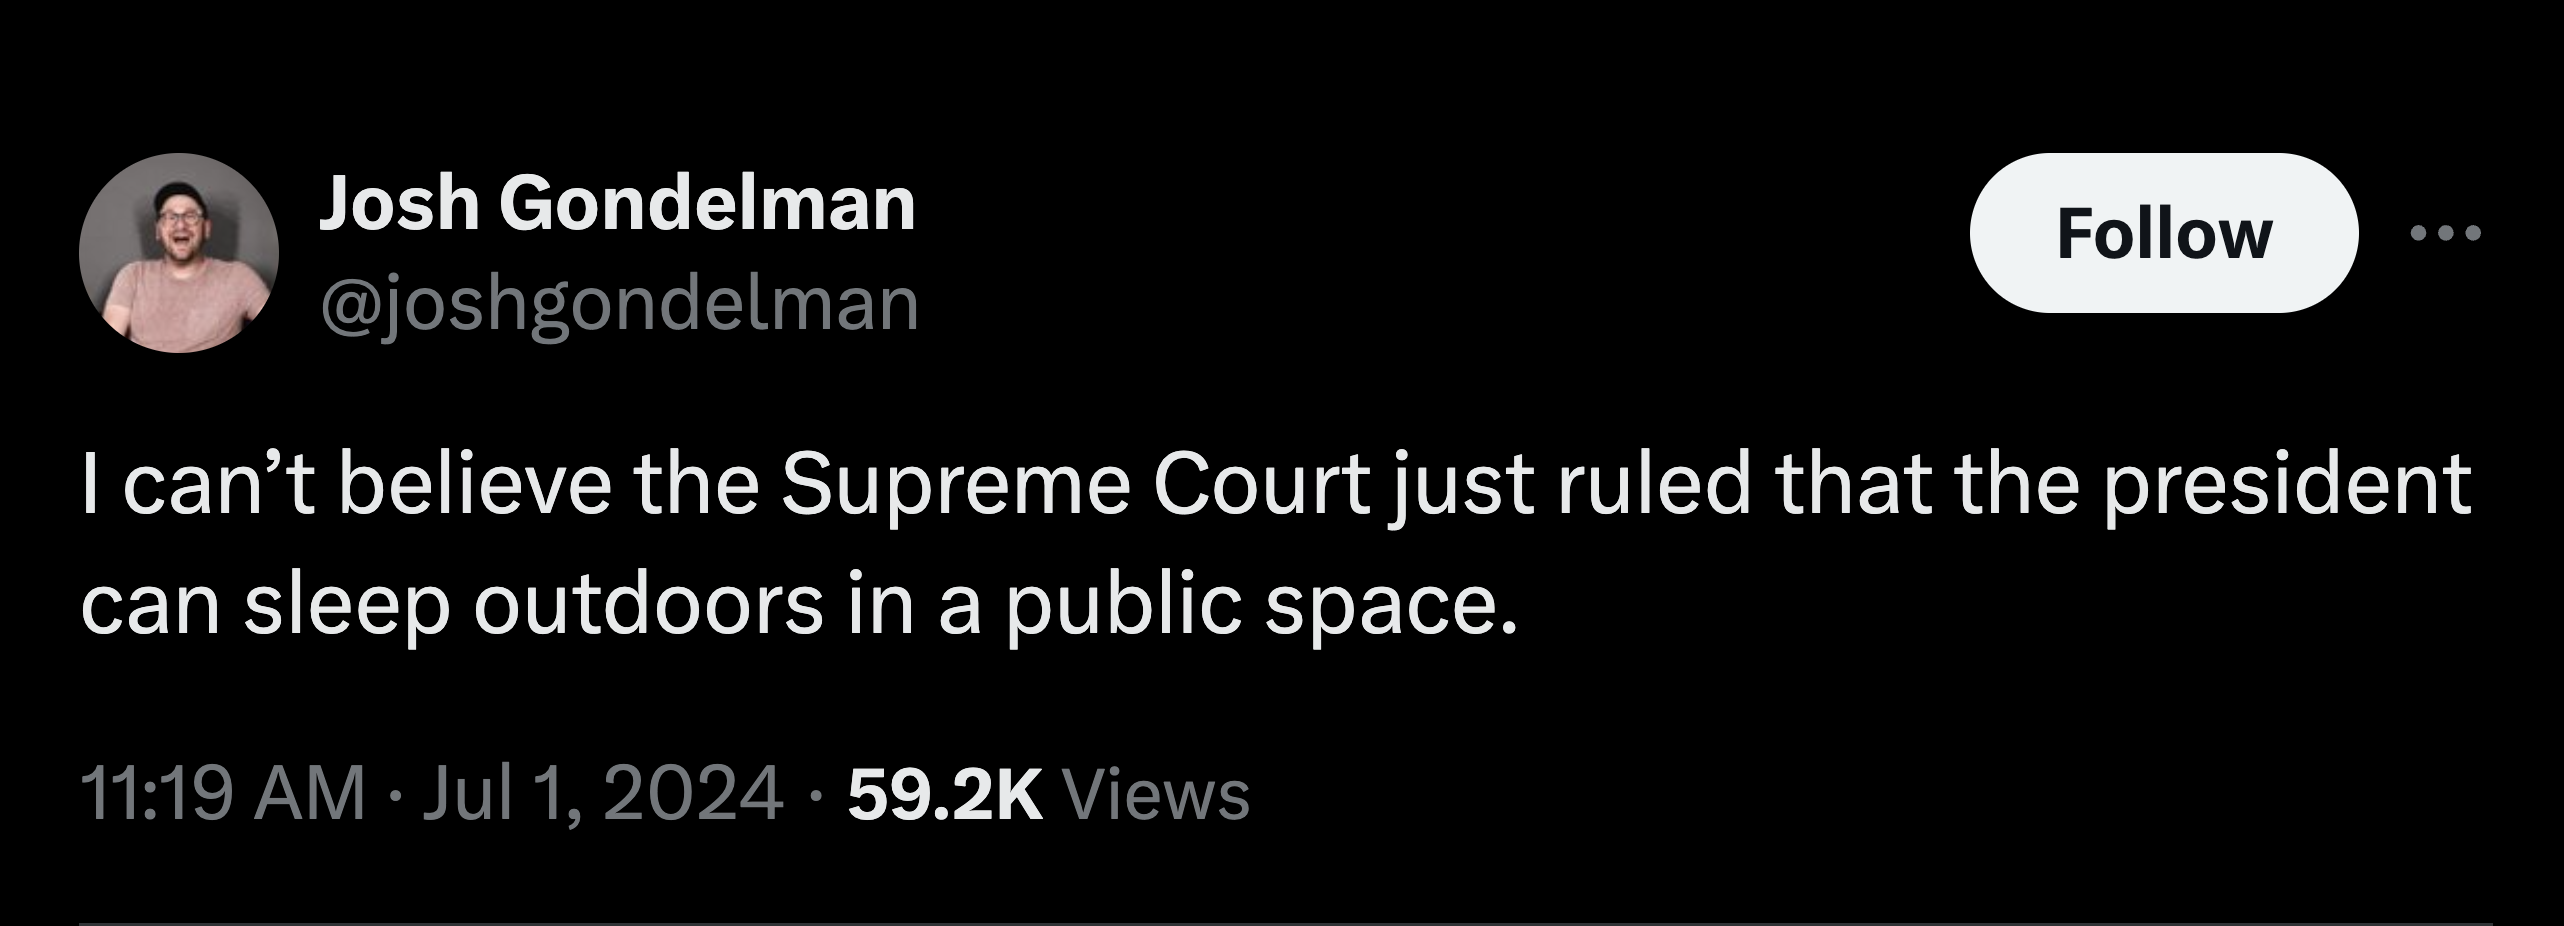Click the phrase public space
This screenshot has width=2564, height=926.
point(1260,606)
